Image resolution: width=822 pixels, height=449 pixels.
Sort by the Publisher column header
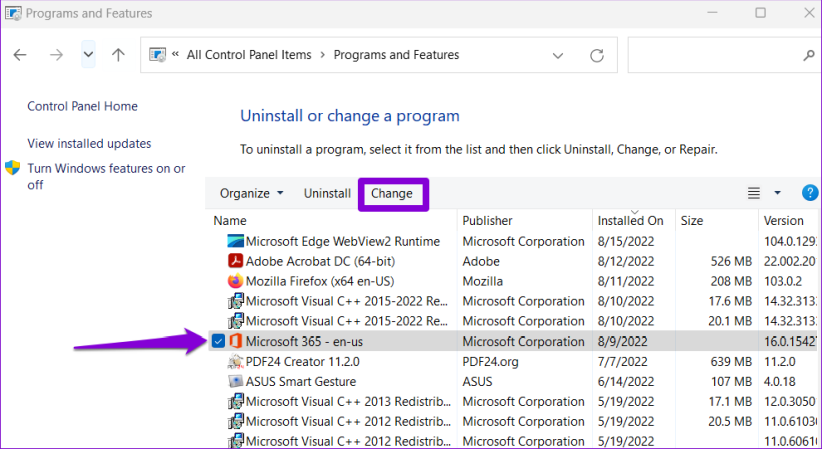pyautogui.click(x=487, y=221)
